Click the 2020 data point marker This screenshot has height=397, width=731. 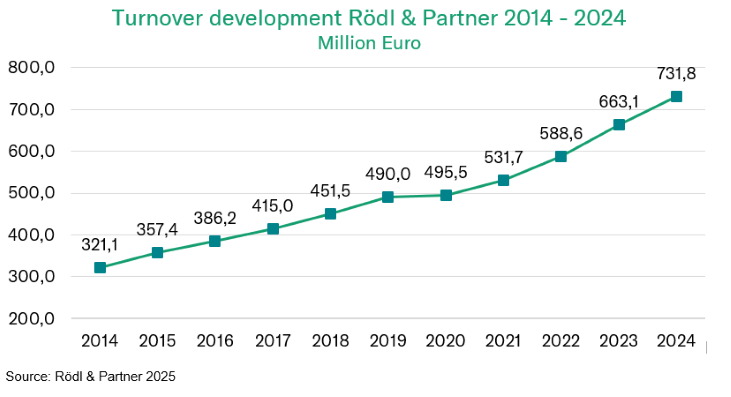(x=446, y=195)
